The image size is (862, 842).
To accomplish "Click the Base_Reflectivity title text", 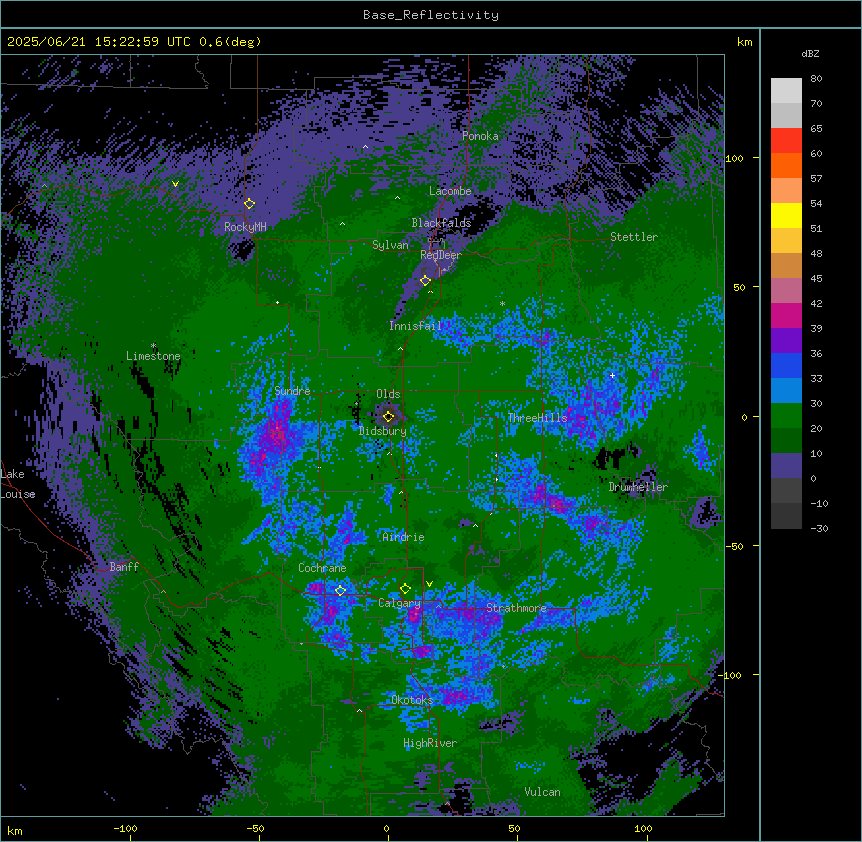I will [430, 15].
